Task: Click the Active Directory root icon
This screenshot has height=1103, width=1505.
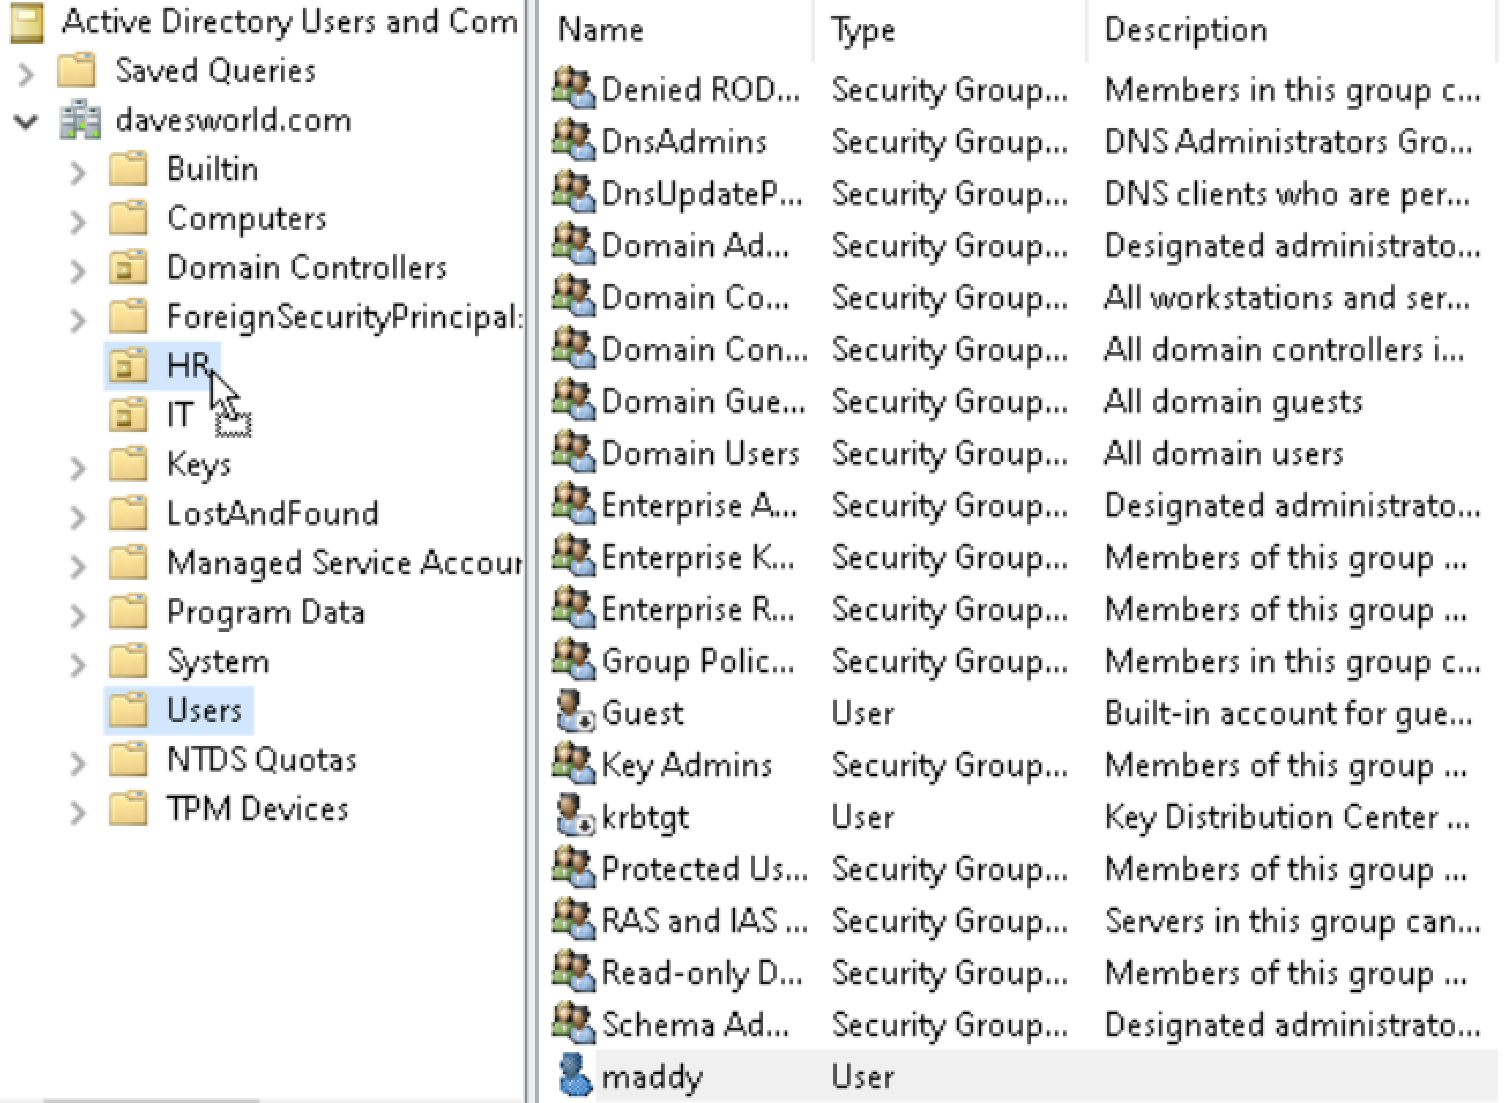Action: coord(27,23)
